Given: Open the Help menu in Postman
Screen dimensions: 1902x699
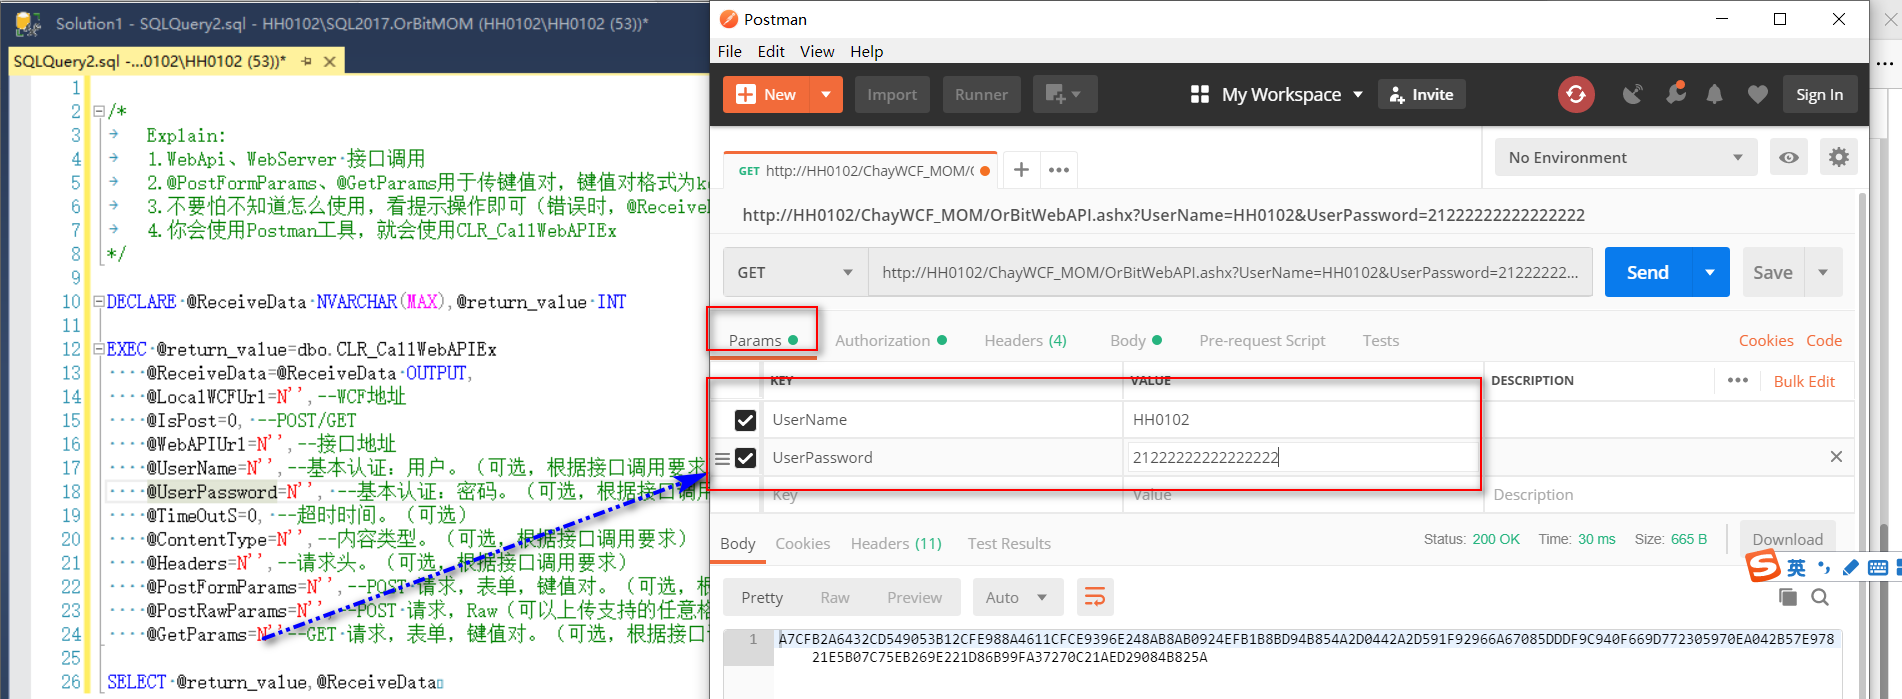Looking at the screenshot, I should (x=867, y=51).
